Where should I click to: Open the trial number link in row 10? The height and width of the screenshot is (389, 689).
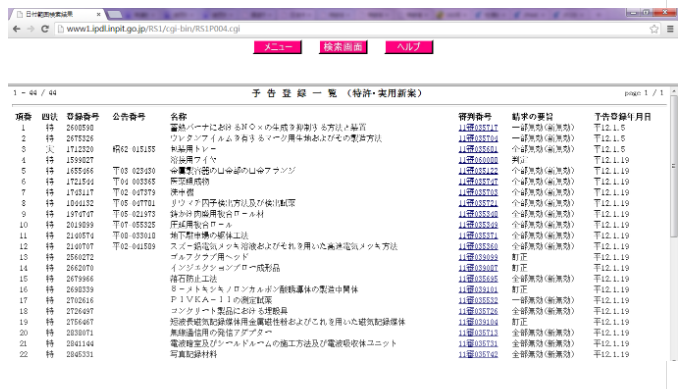tap(478, 225)
